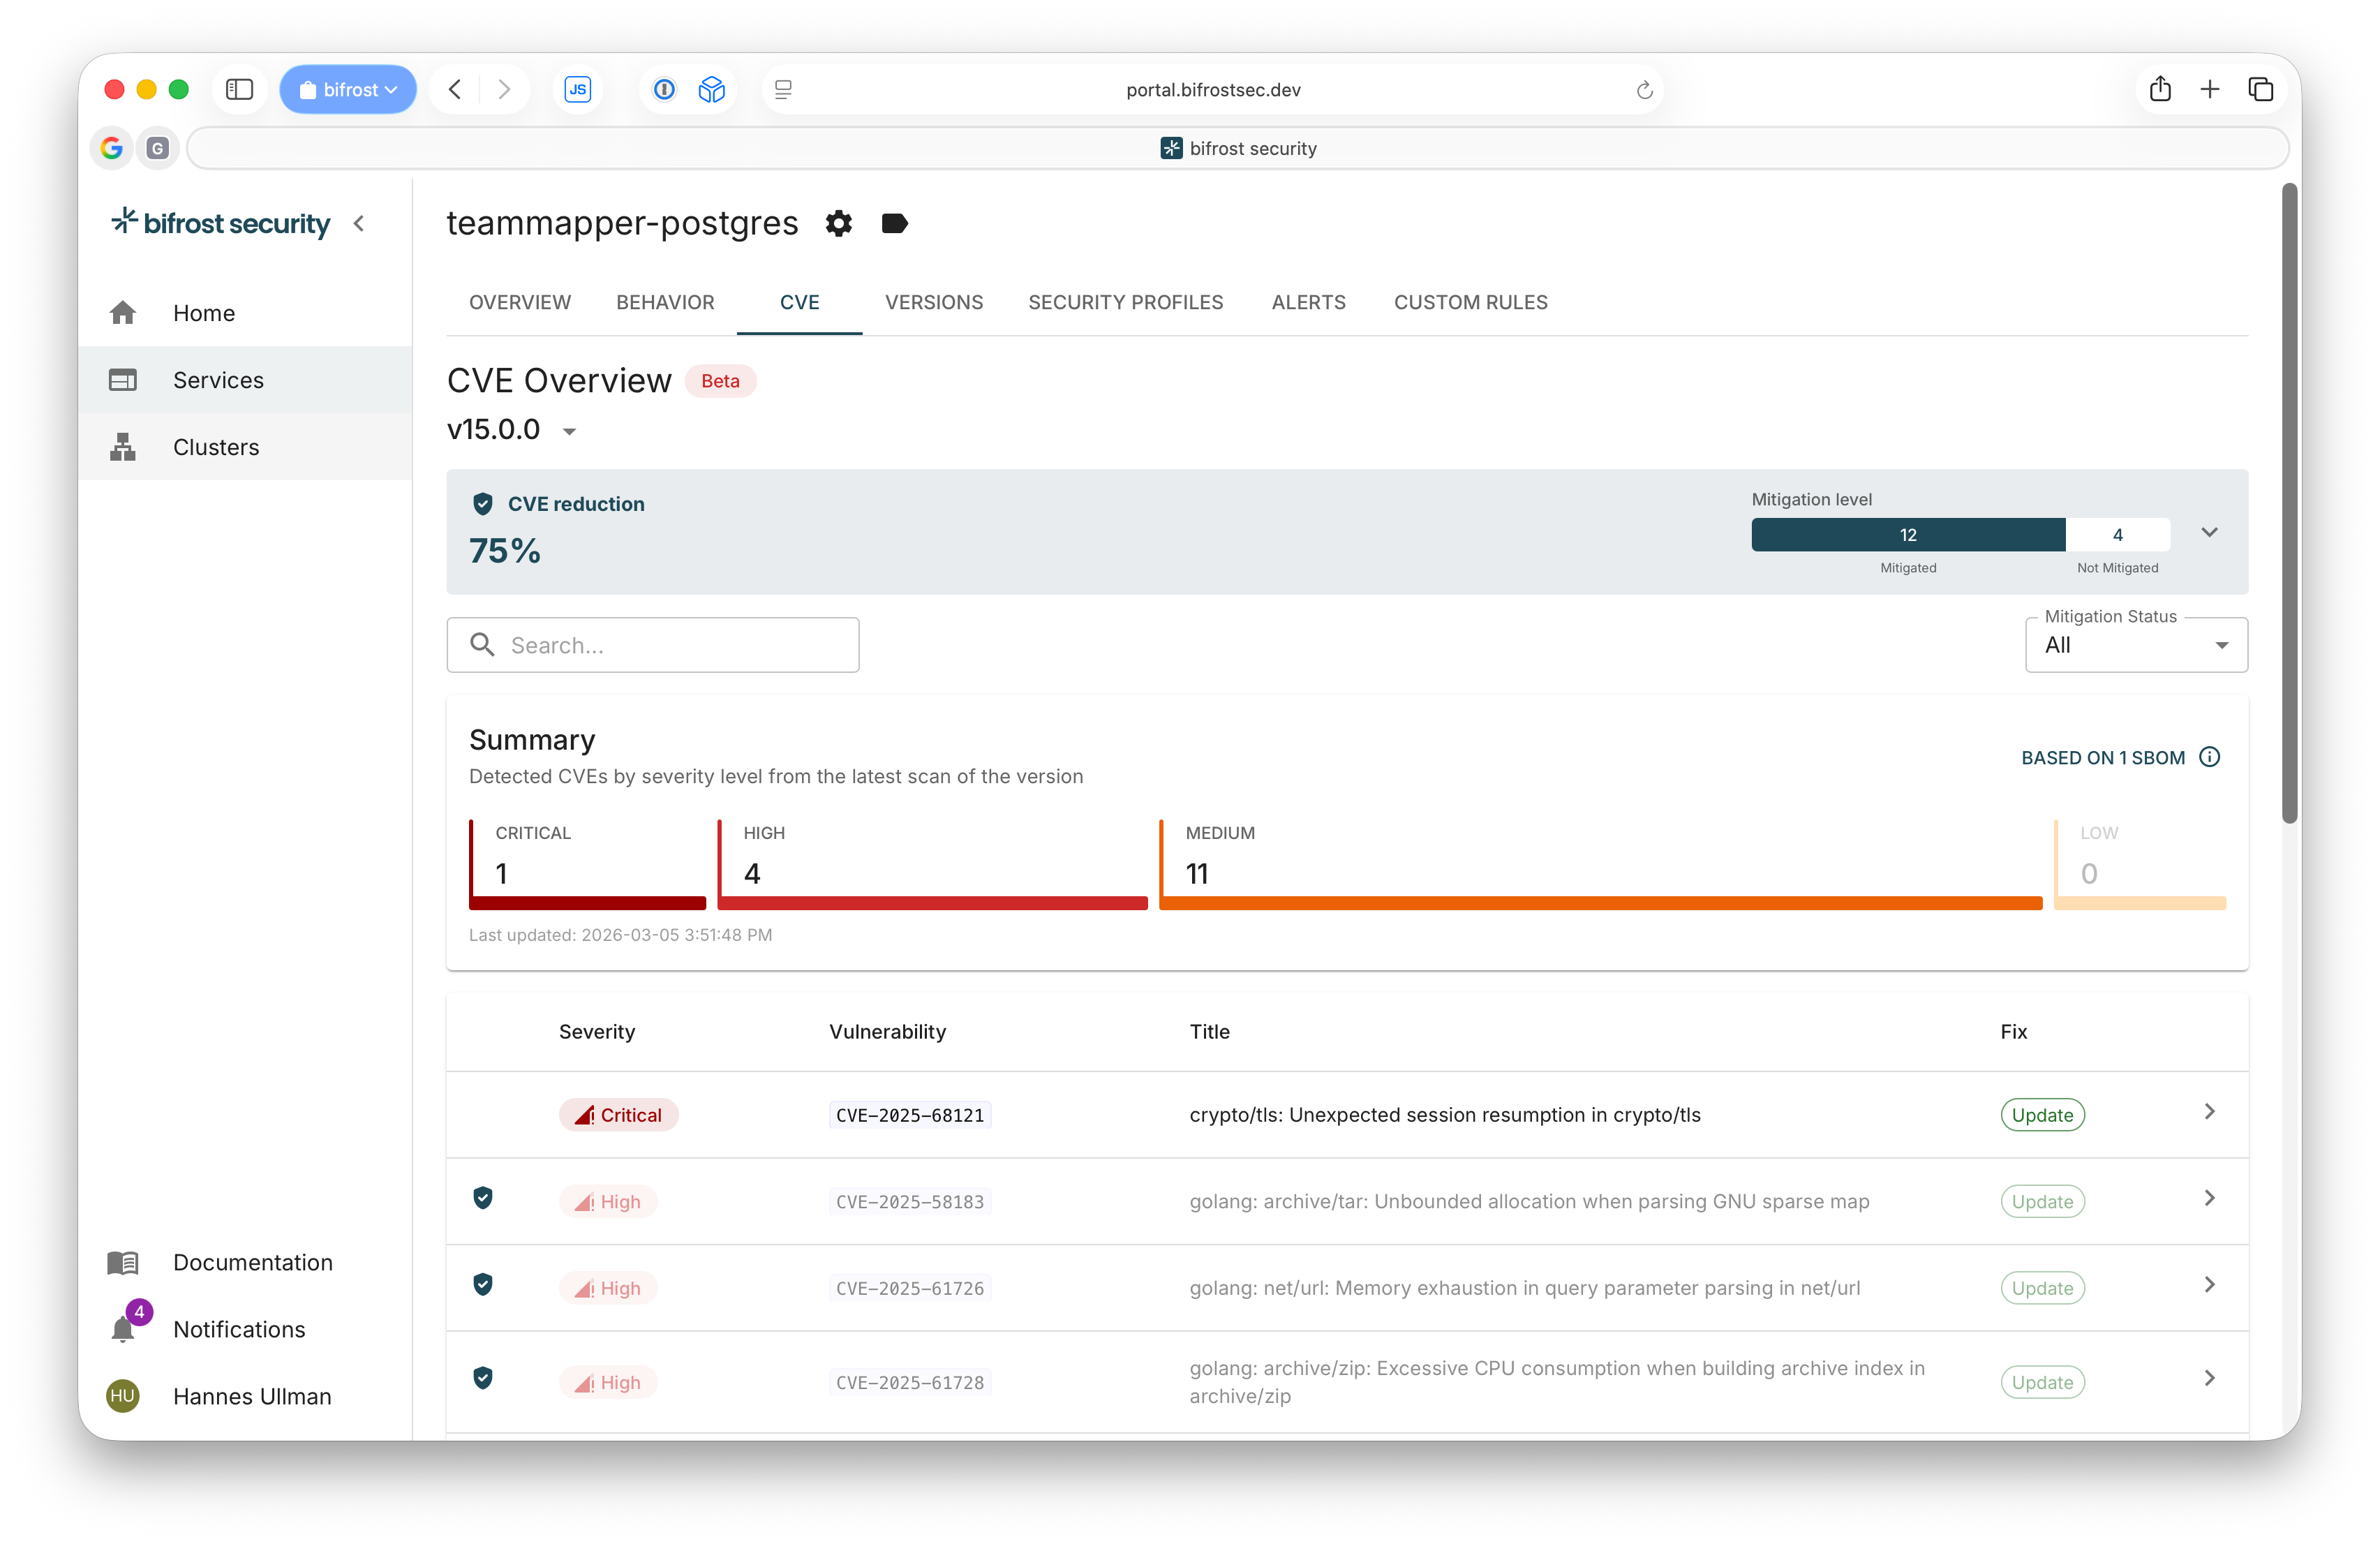Click the Mitigated progress bar segment

pos(1907,534)
